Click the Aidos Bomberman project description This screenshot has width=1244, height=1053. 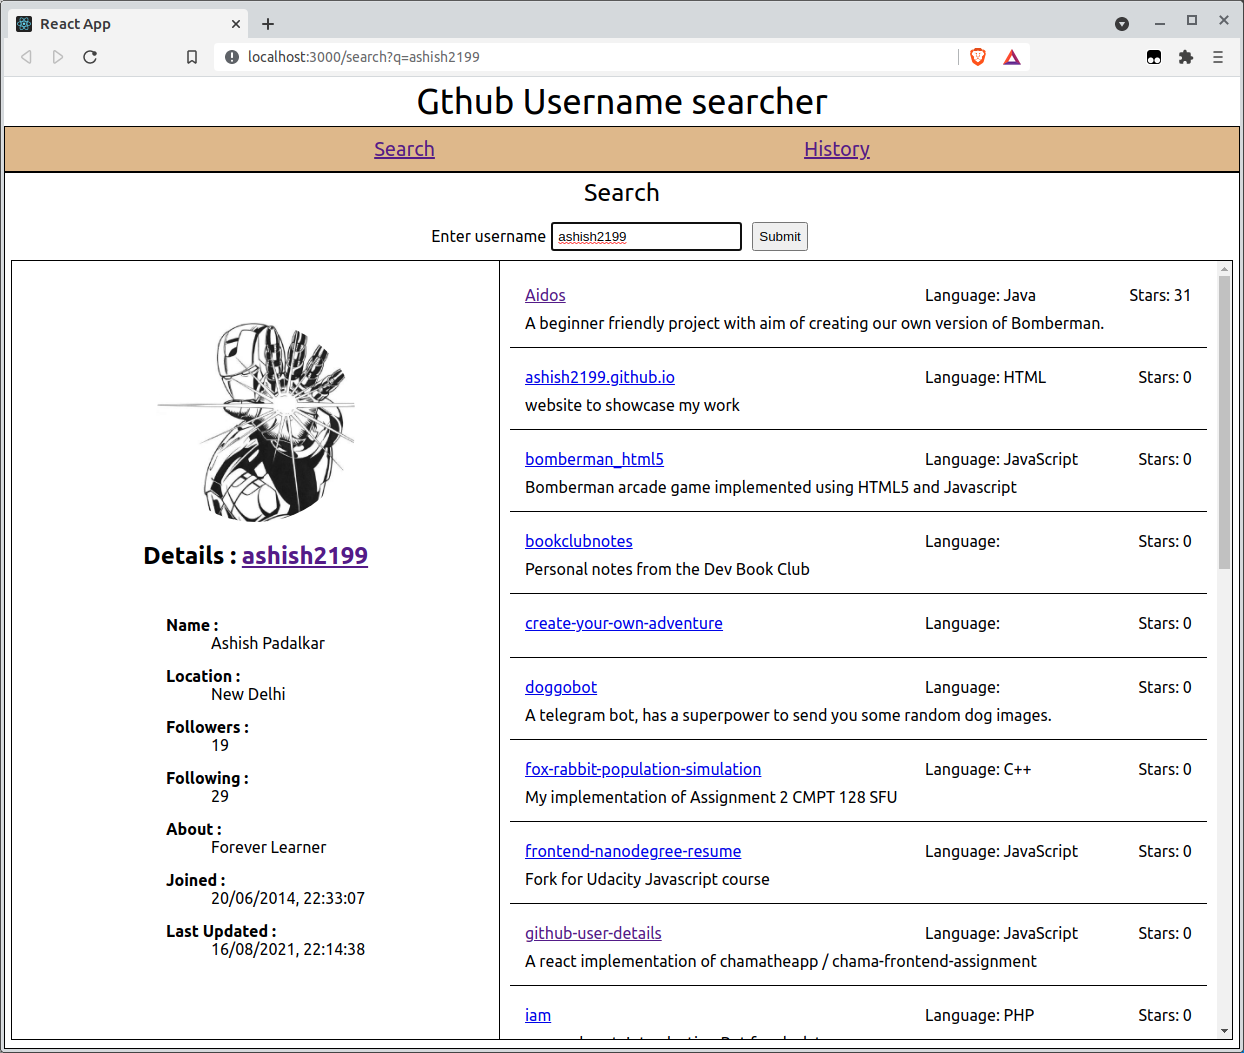[814, 323]
